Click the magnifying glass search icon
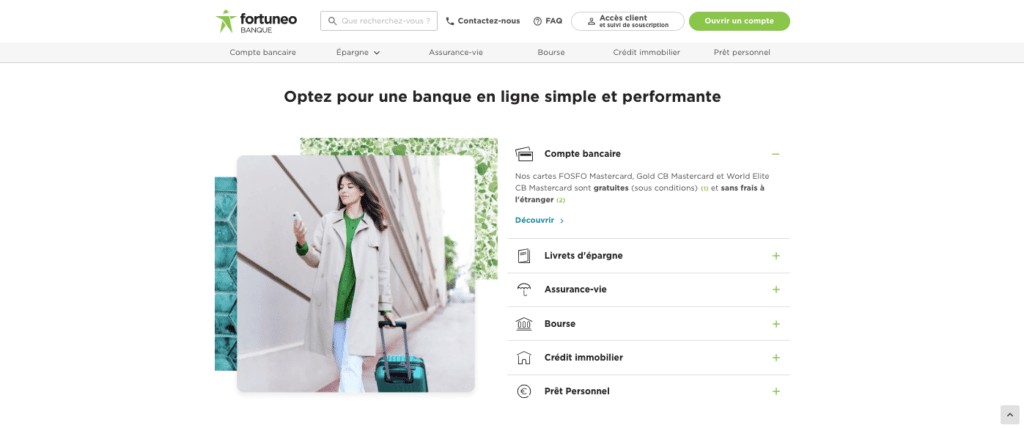Image resolution: width=1024 pixels, height=428 pixels. (x=332, y=21)
